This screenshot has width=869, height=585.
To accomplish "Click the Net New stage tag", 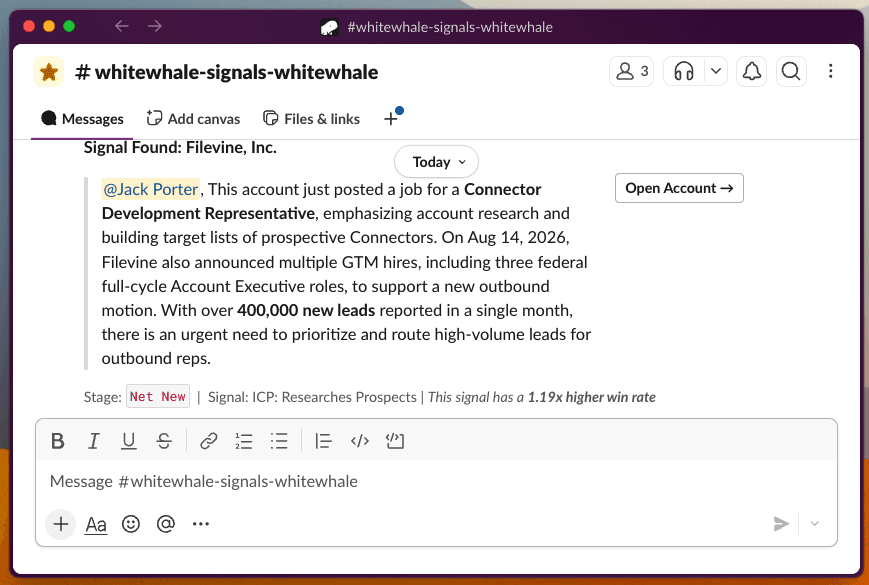I will pos(158,397).
